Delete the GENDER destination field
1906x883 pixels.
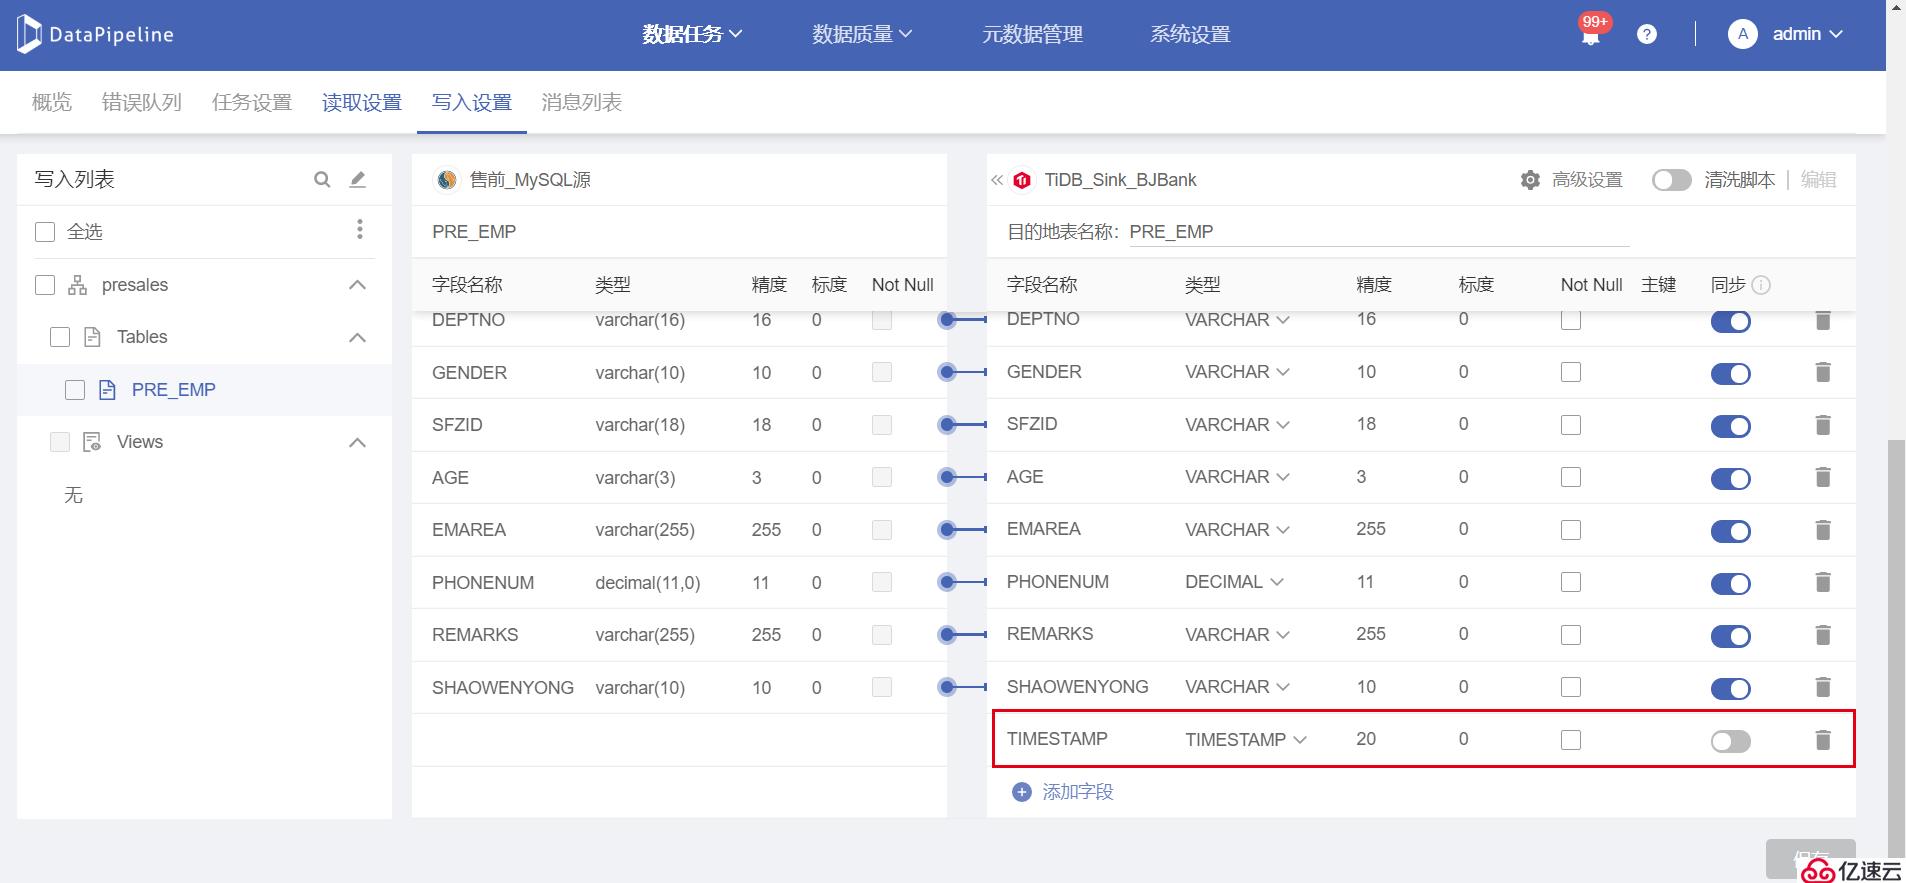1823,372
